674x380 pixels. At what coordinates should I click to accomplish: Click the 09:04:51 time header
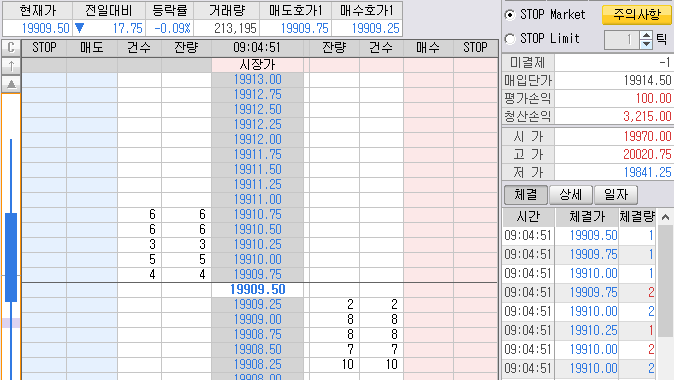(x=257, y=48)
